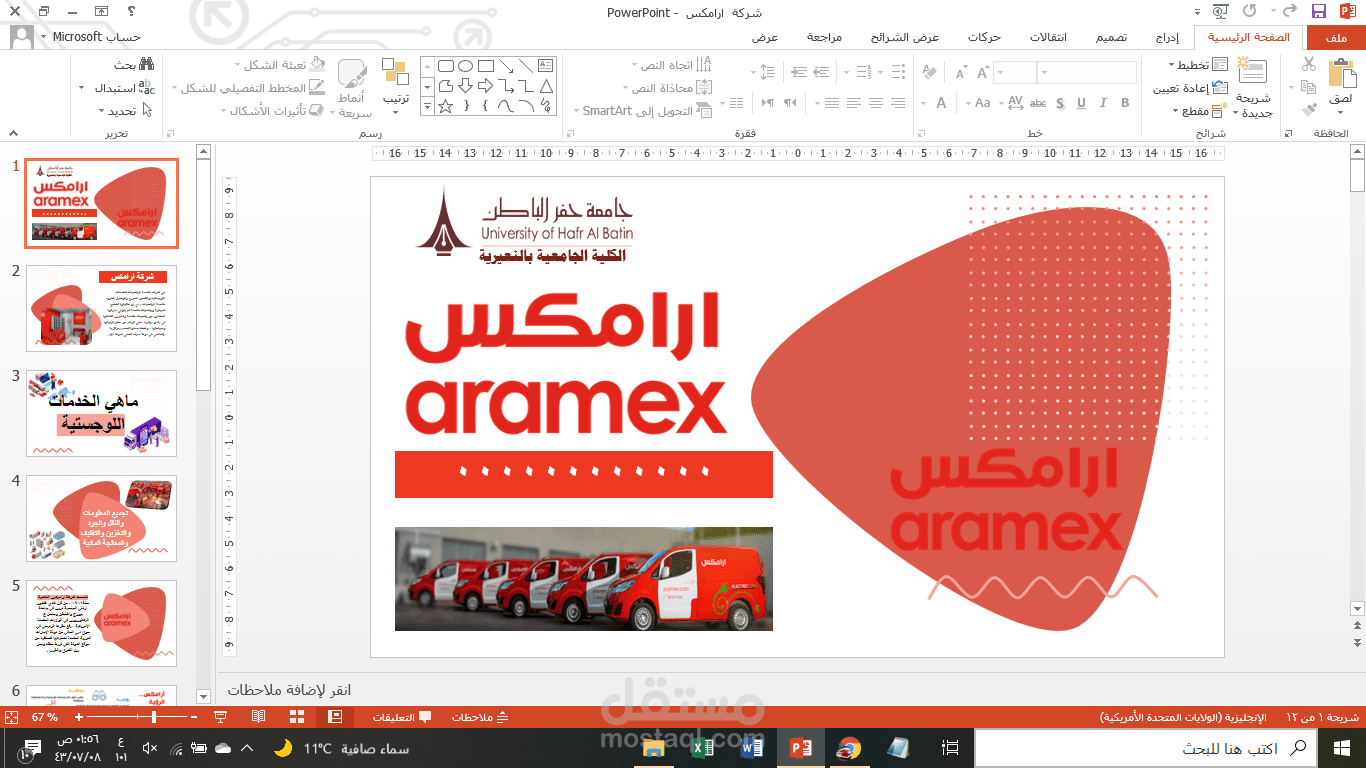The width and height of the screenshot is (1366, 768).
Task: Expand the shapes gallery More arrow
Action: [x=428, y=105]
